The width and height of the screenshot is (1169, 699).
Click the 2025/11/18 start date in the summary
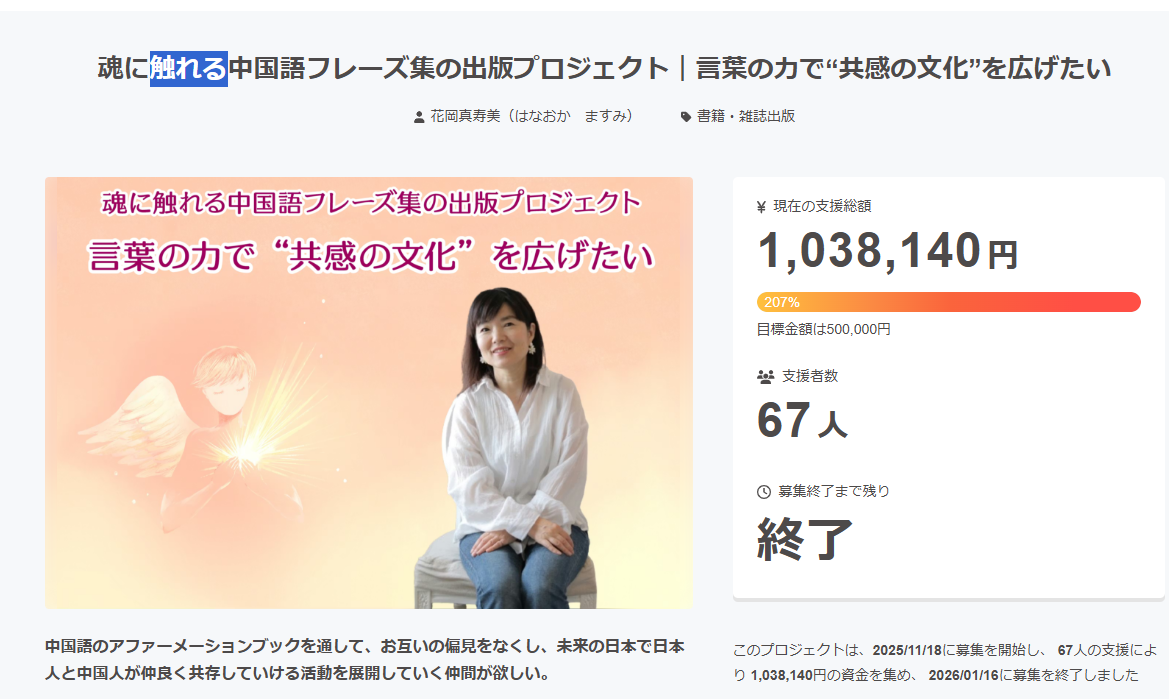tap(907, 651)
